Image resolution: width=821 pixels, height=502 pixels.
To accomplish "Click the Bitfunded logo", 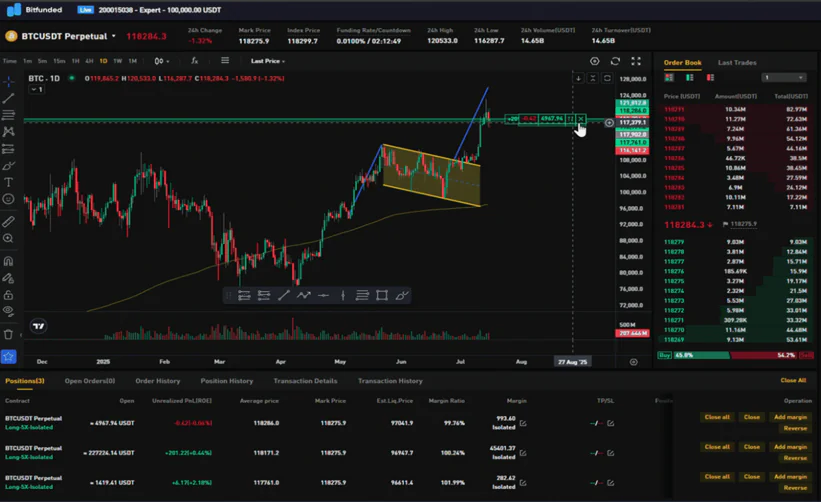I will click(x=35, y=9).
